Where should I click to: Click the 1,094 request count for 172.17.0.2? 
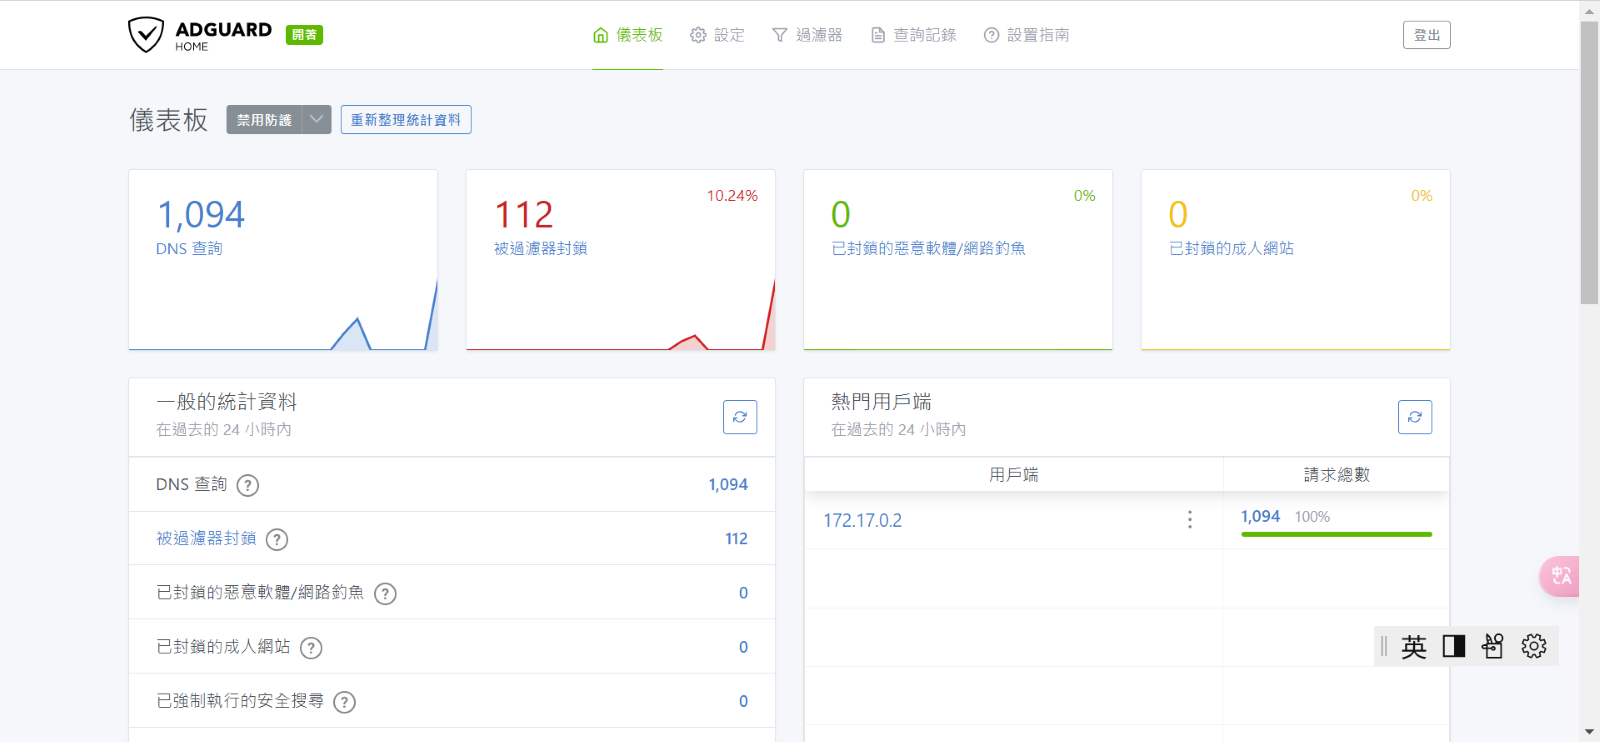pyautogui.click(x=1260, y=516)
